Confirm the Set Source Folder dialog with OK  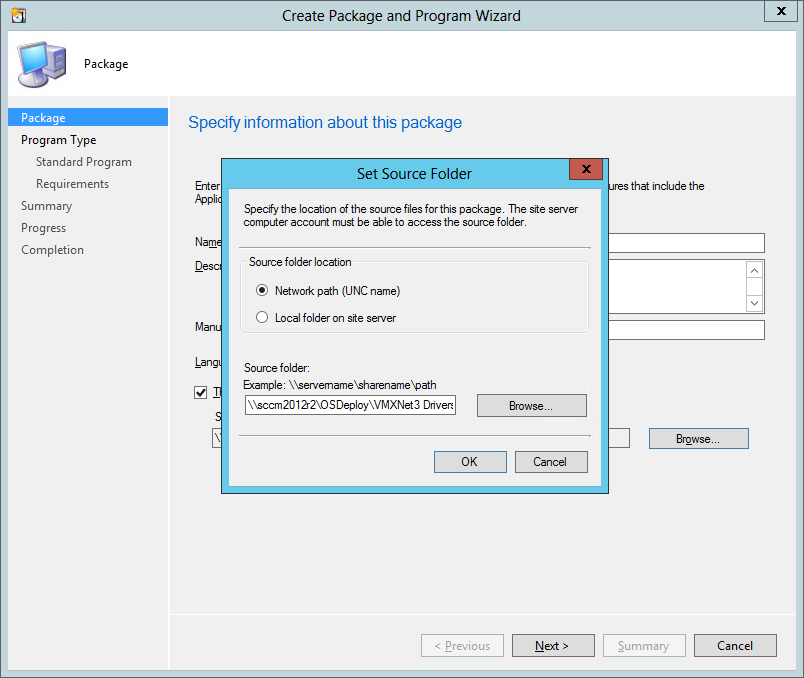pos(470,461)
